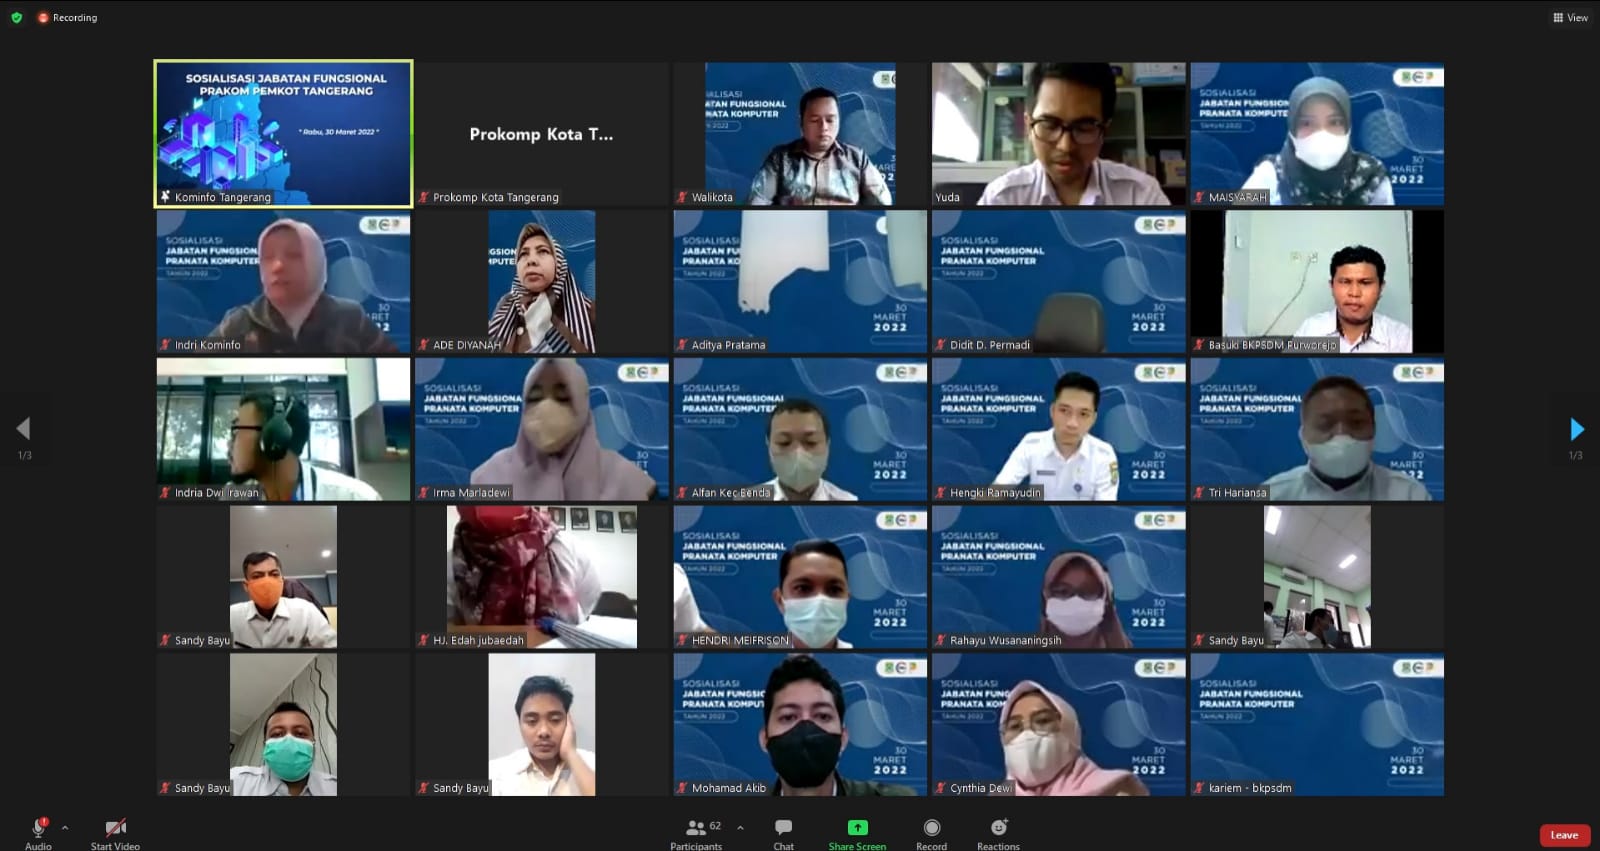Toggle the muted Audio microphone
Viewport: 1600px width, 851px height.
point(38,828)
